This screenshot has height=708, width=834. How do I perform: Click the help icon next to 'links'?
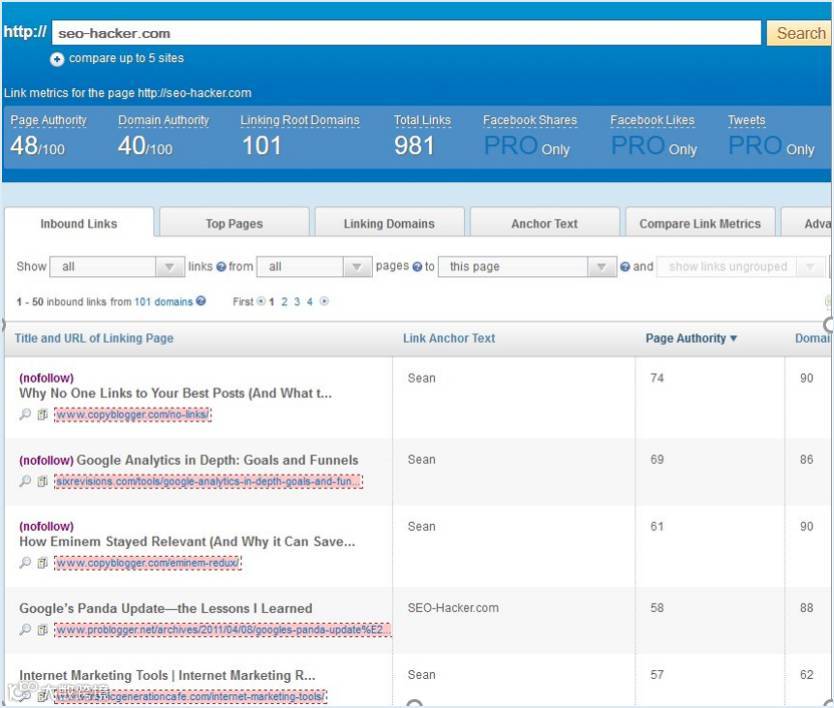tap(221, 267)
